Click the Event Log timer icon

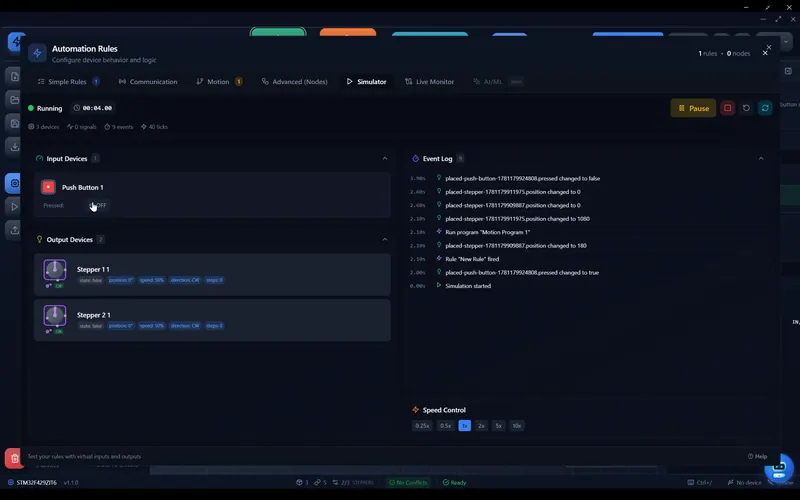[415, 159]
